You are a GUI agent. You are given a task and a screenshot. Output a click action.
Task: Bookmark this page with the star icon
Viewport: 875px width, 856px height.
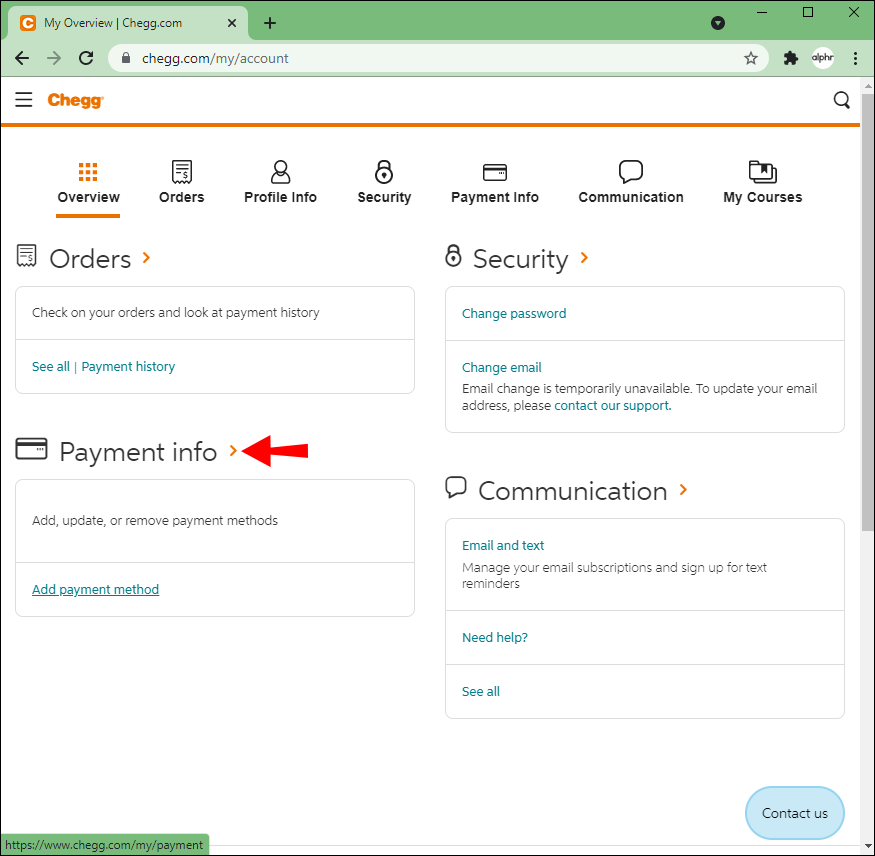[x=751, y=58]
